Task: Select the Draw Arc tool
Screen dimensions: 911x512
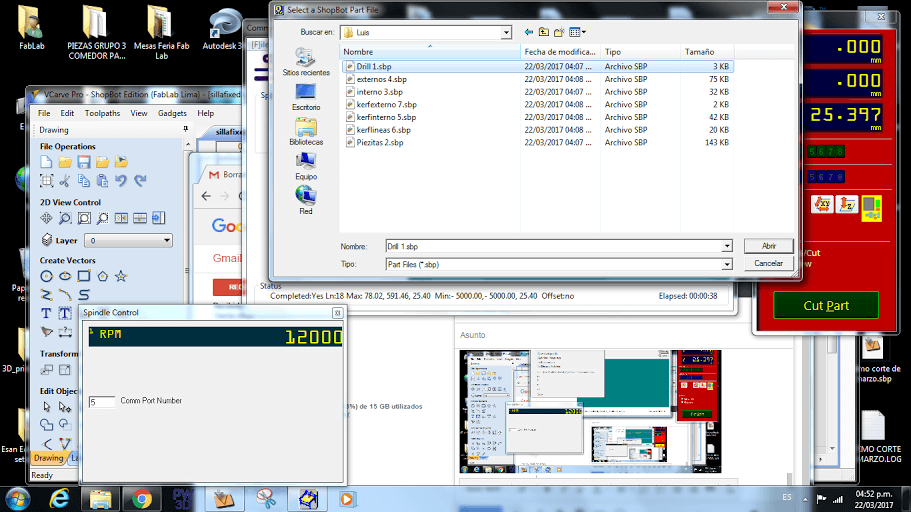Action: tap(65, 295)
